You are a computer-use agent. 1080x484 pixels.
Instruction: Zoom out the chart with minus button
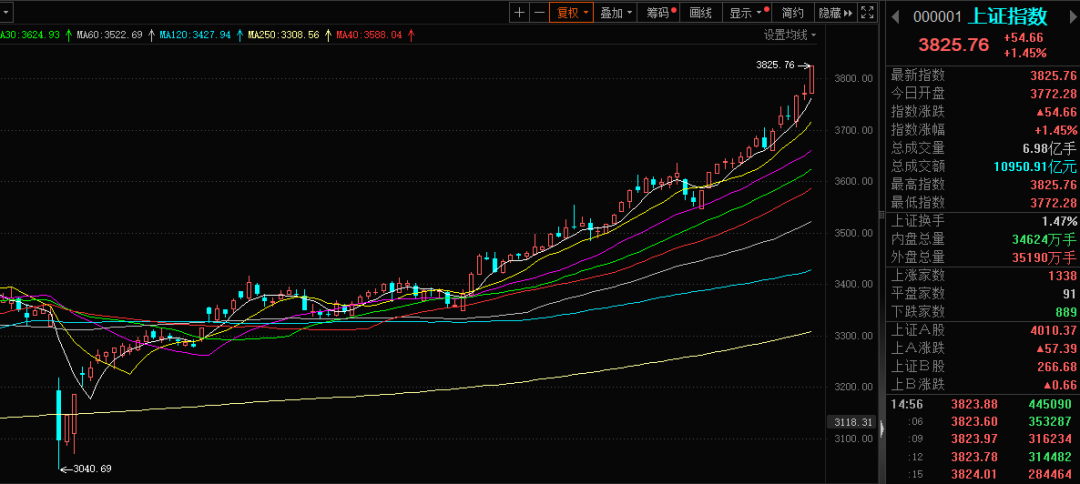click(x=539, y=12)
